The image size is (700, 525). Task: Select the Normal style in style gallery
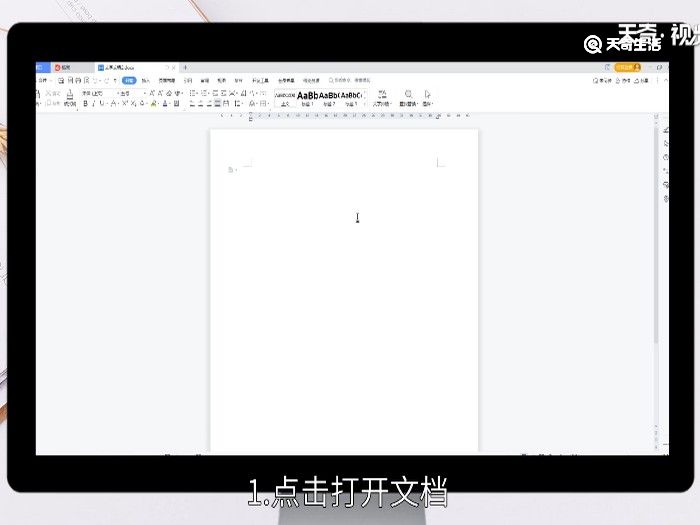coord(285,99)
